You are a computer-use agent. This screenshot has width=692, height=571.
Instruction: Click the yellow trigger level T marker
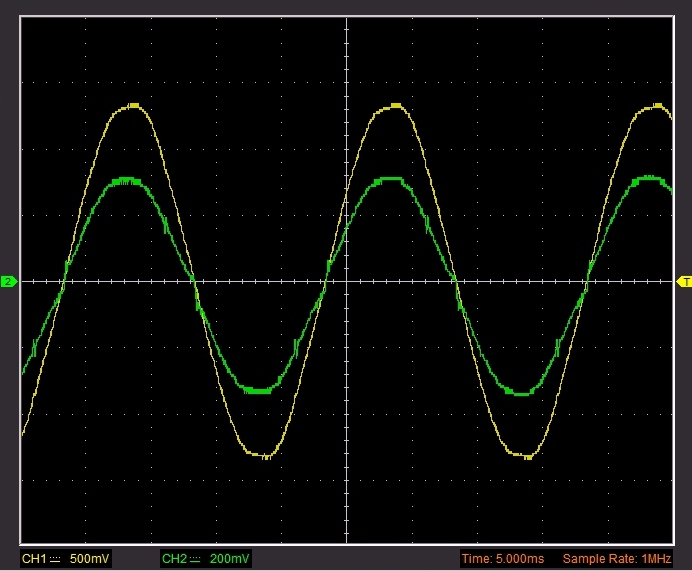point(684,282)
